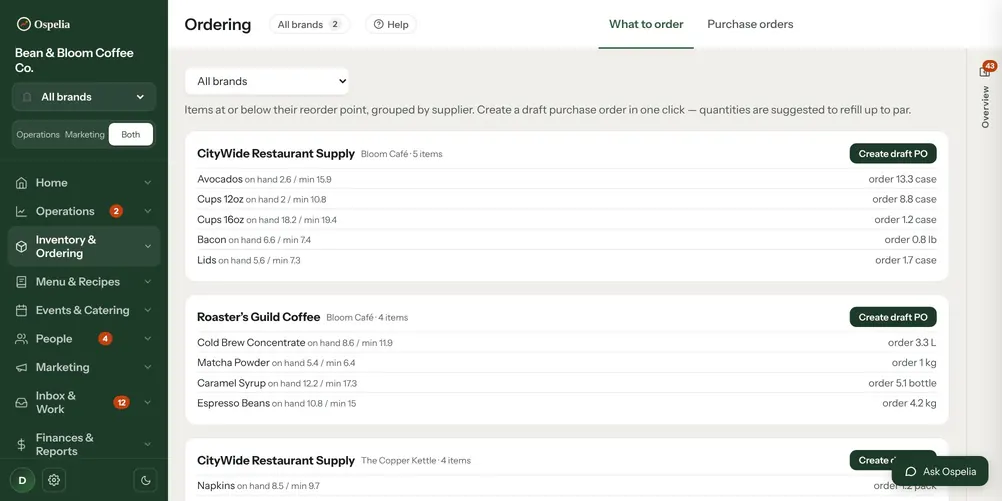Click the Help question mark icon
Image resolution: width=1002 pixels, height=501 pixels.
coord(378,24)
